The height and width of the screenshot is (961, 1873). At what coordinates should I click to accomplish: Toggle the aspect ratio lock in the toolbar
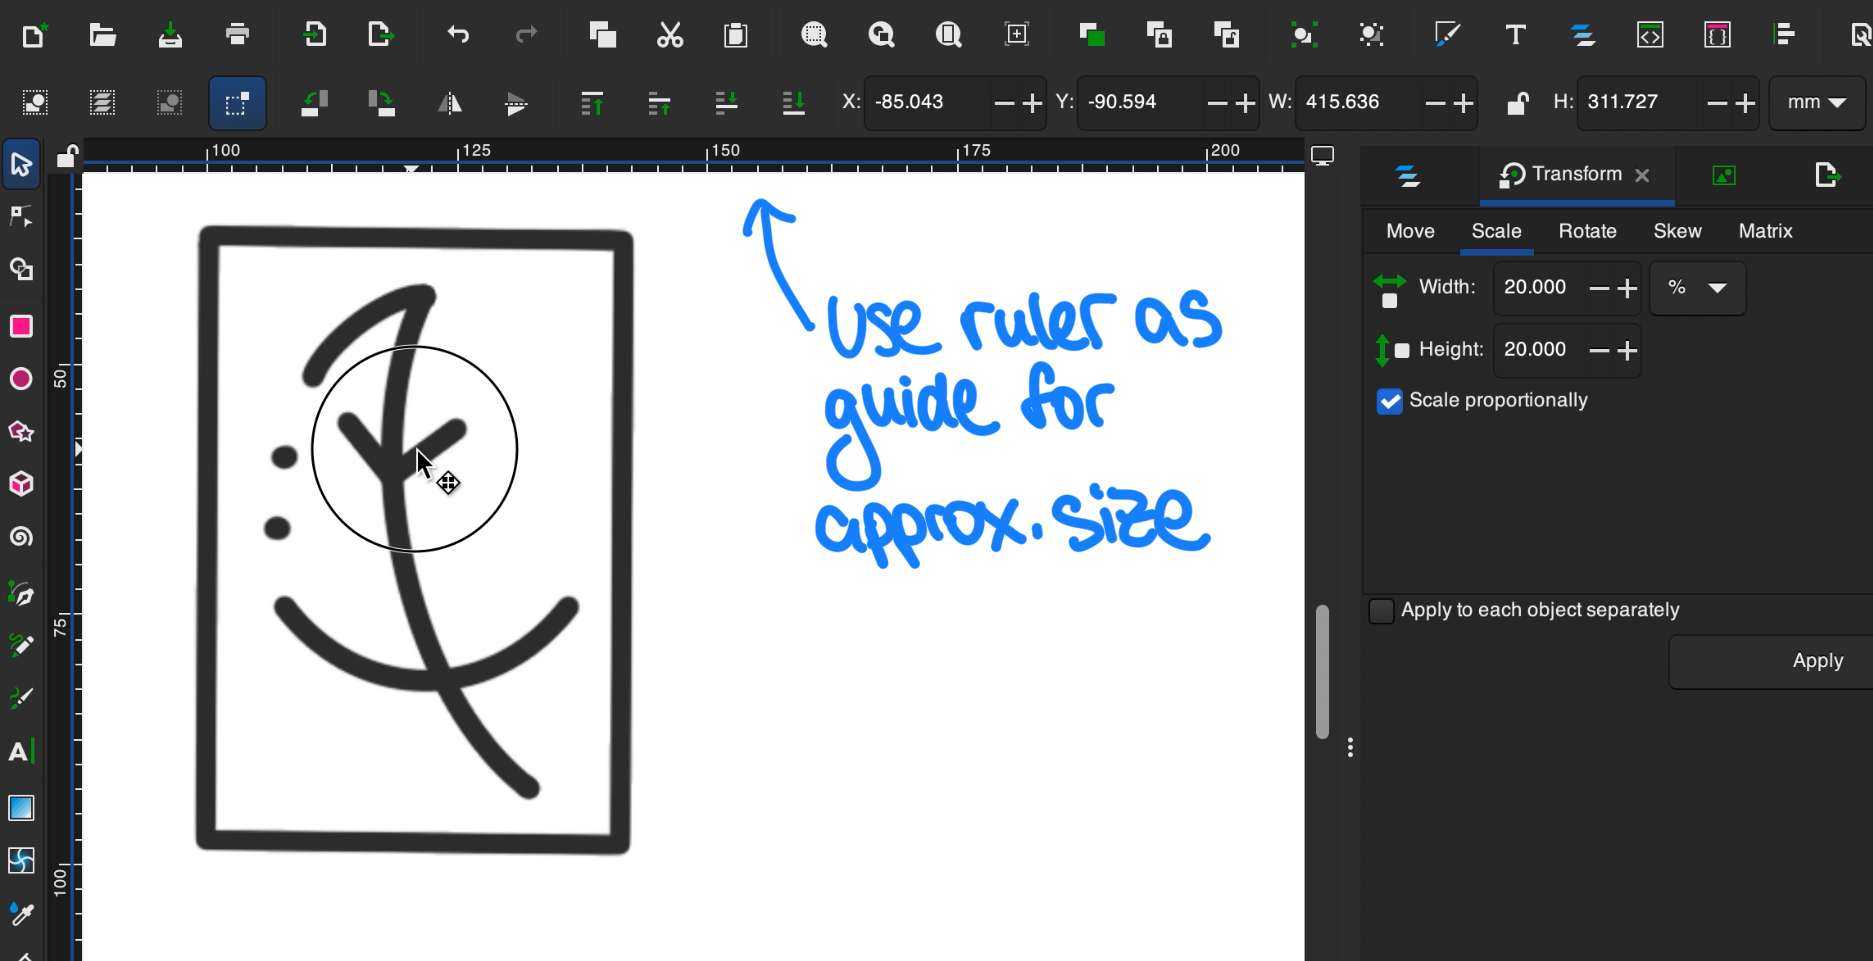coord(1518,103)
